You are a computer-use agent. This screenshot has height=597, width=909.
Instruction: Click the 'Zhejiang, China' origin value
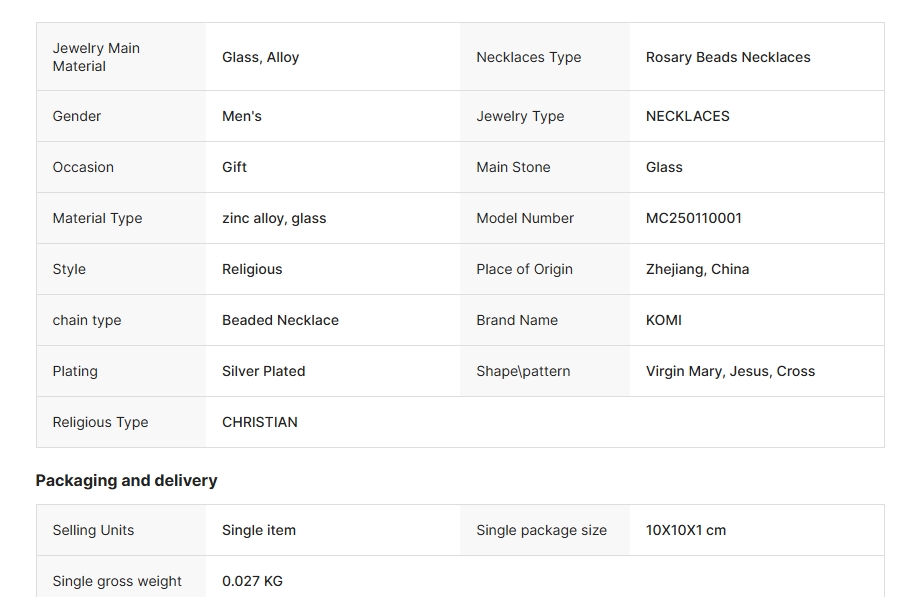coord(697,269)
